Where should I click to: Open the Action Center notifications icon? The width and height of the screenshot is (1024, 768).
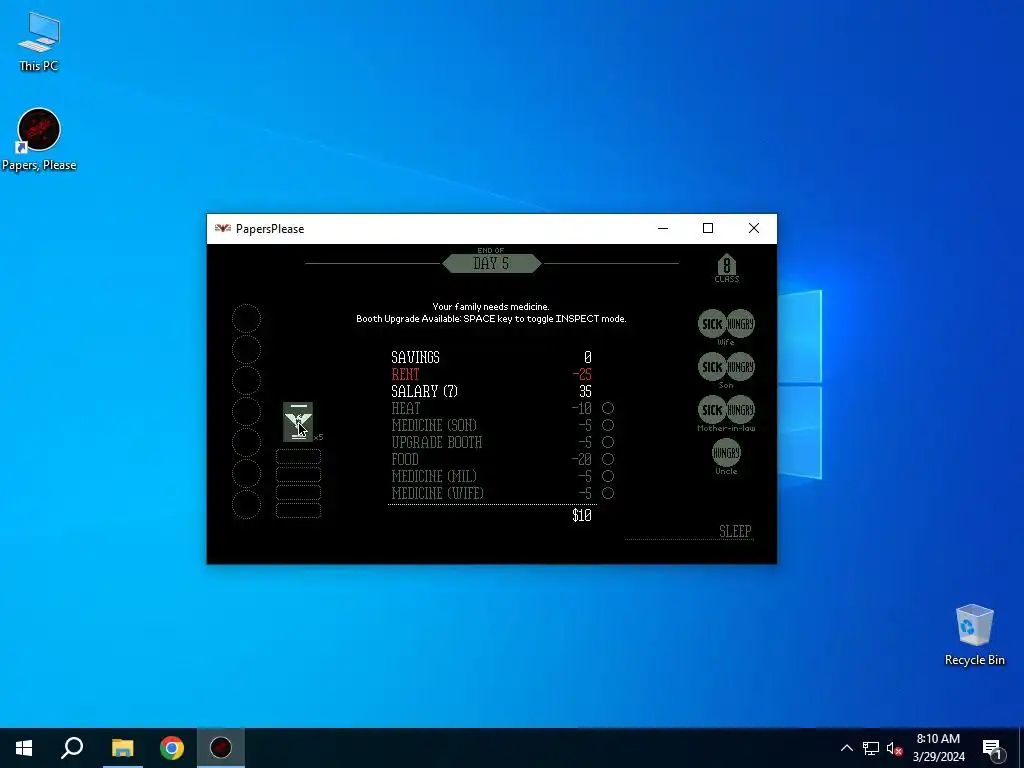[993, 748]
